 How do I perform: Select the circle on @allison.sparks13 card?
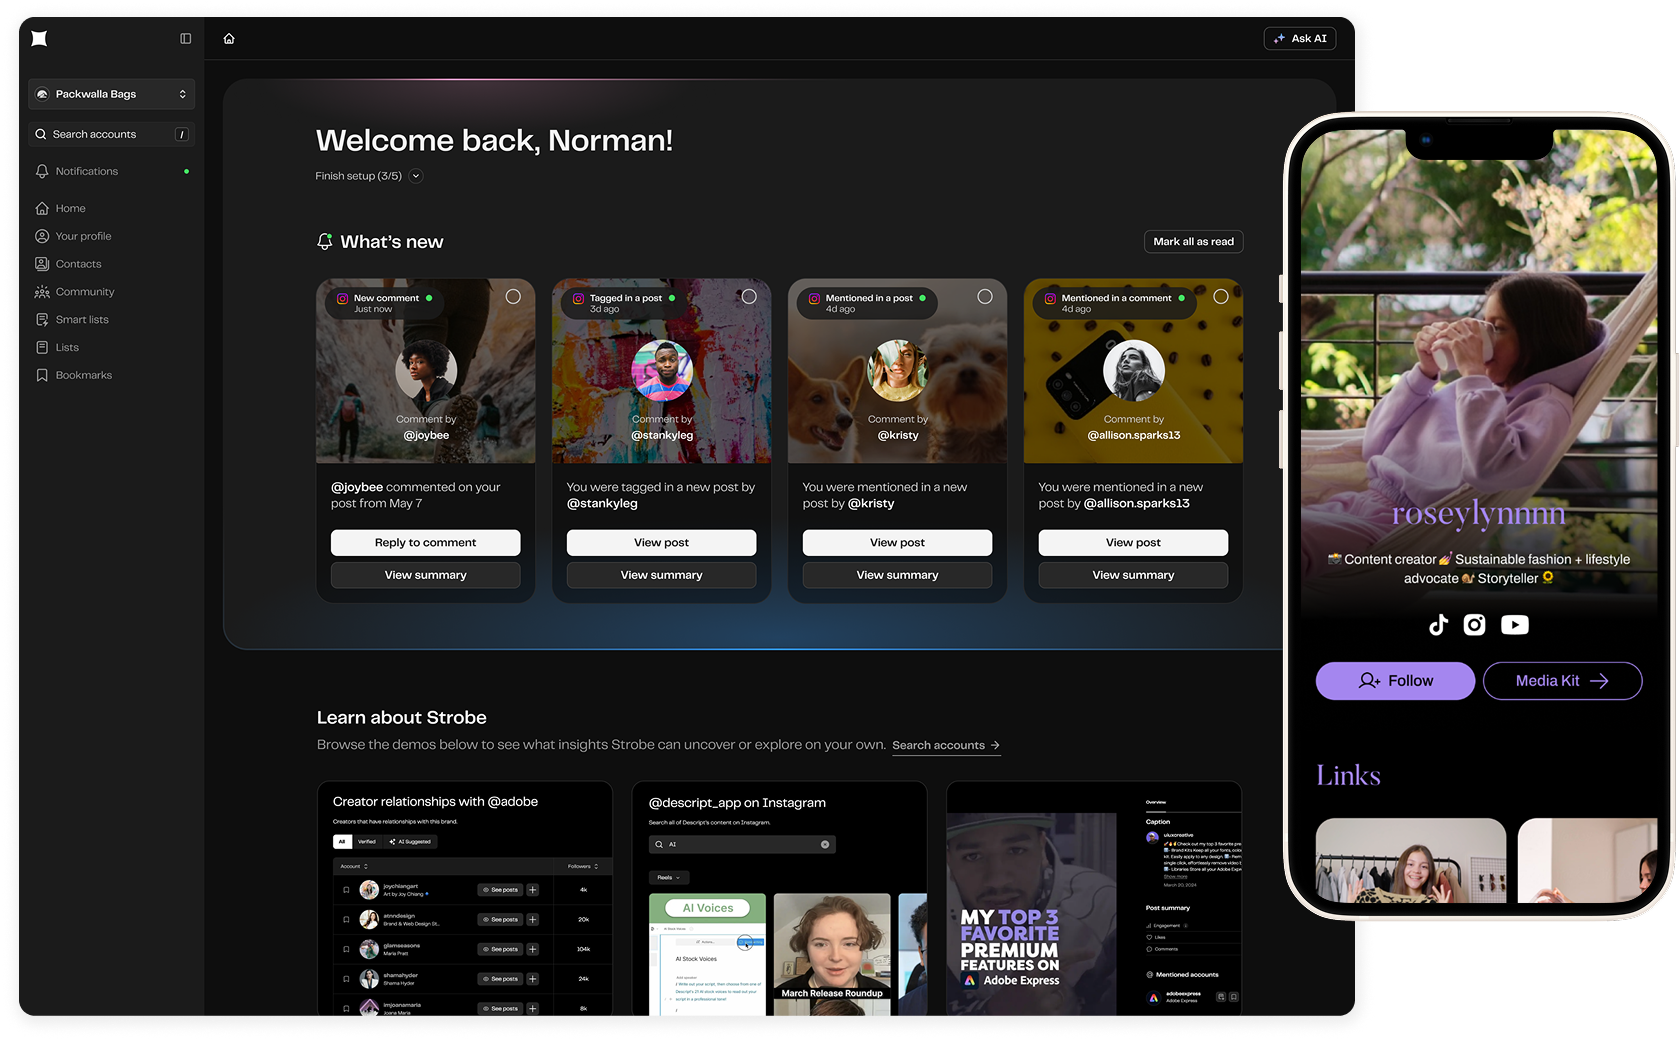pyautogui.click(x=1221, y=297)
